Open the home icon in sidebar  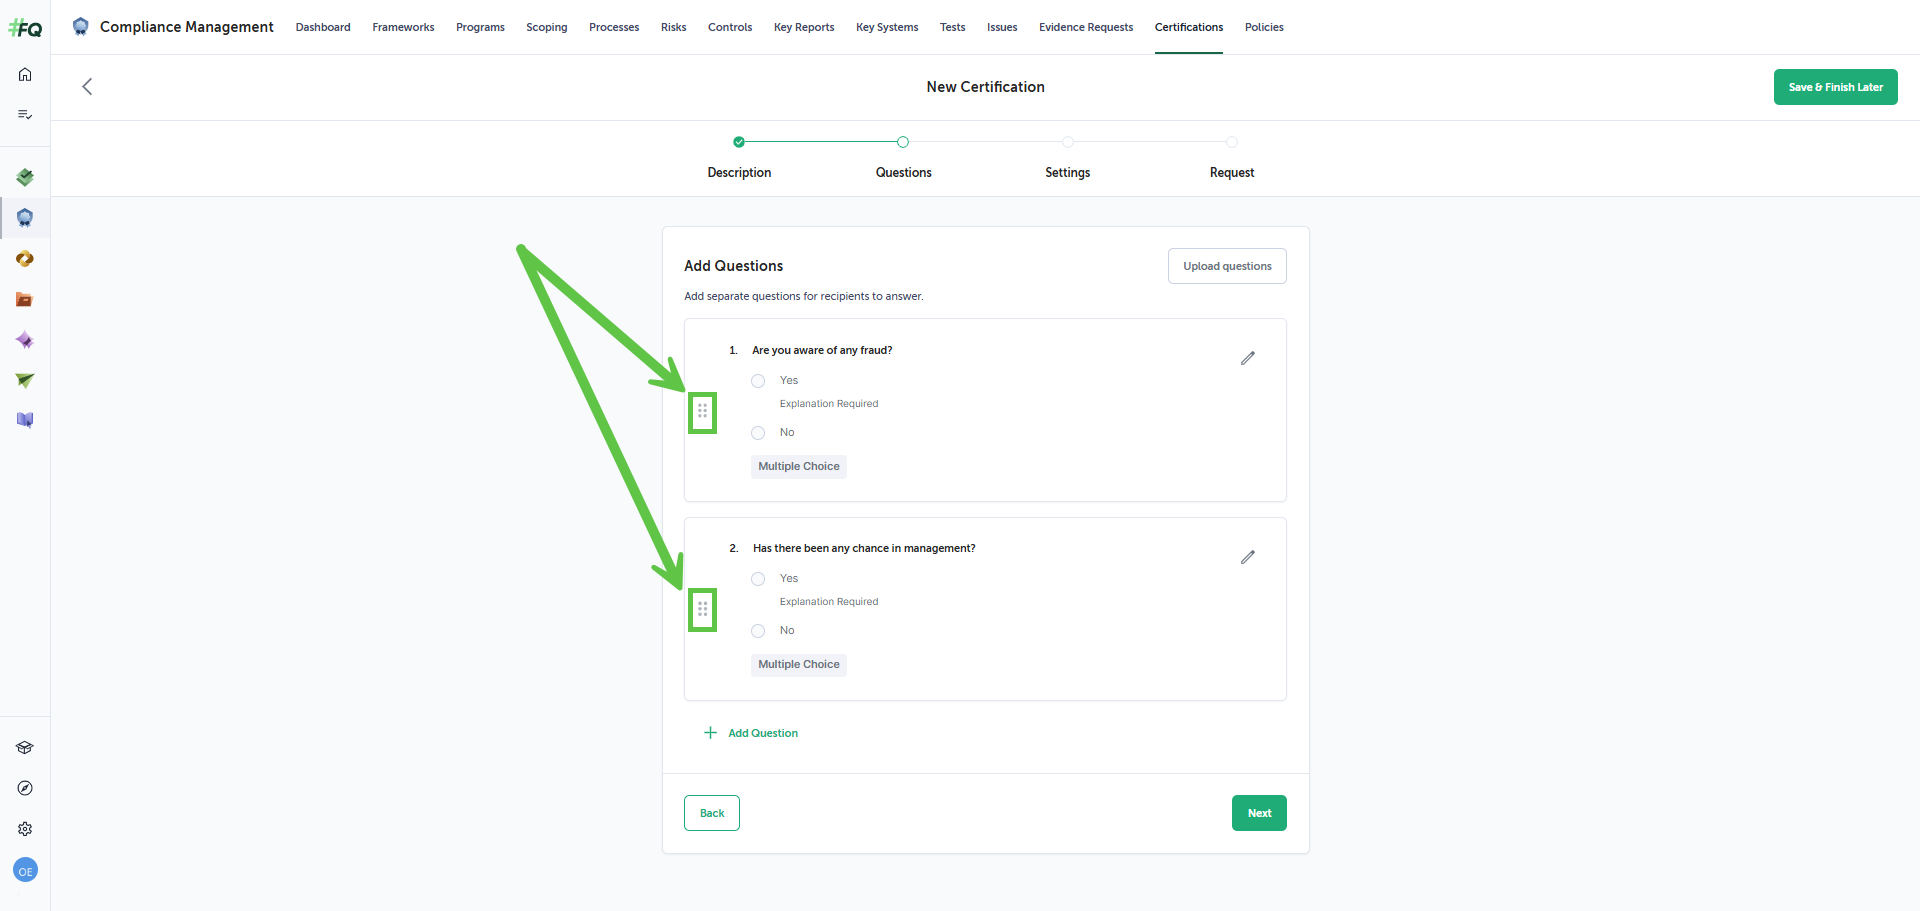(25, 74)
